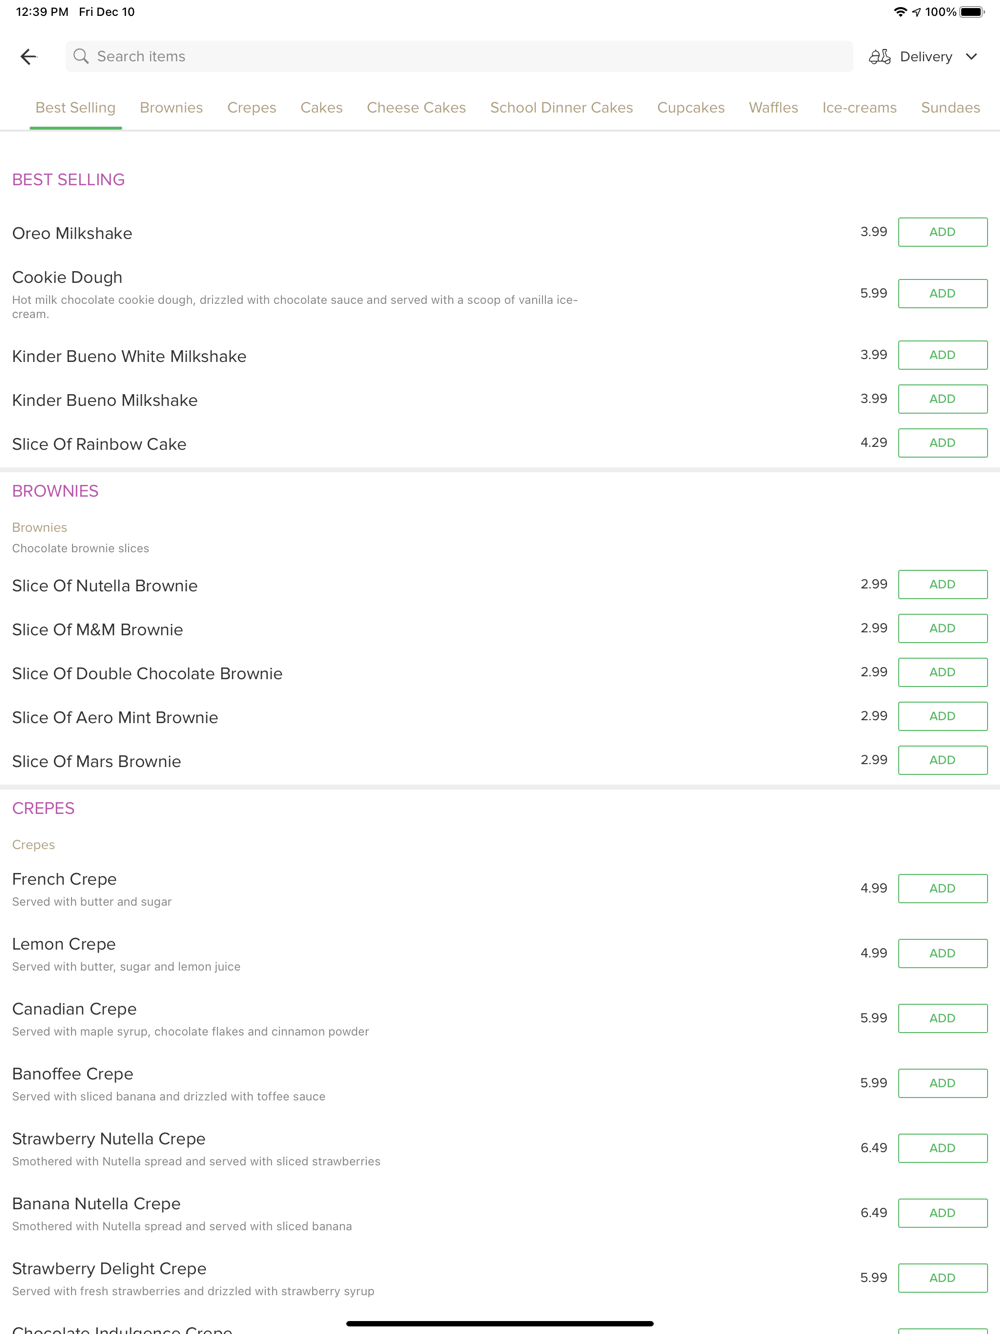
Task: Add Banana Nutella Crepe
Action: (x=942, y=1213)
